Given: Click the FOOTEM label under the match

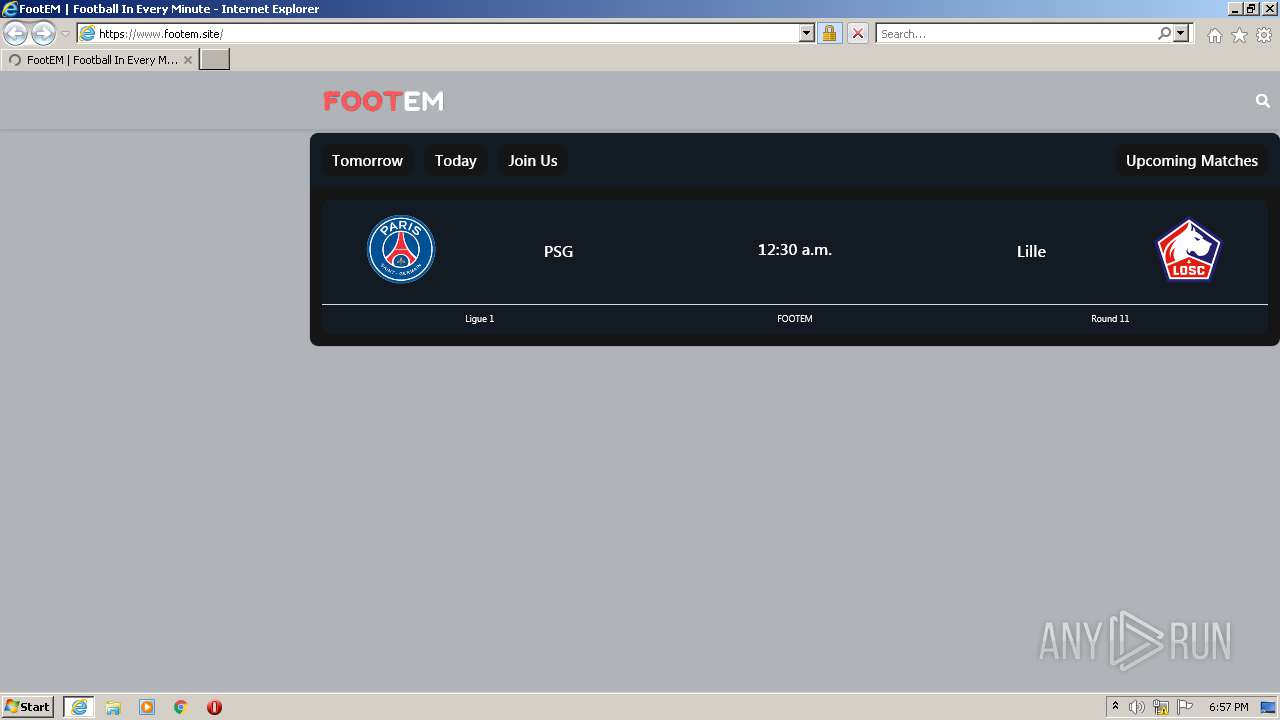Looking at the screenshot, I should (795, 319).
